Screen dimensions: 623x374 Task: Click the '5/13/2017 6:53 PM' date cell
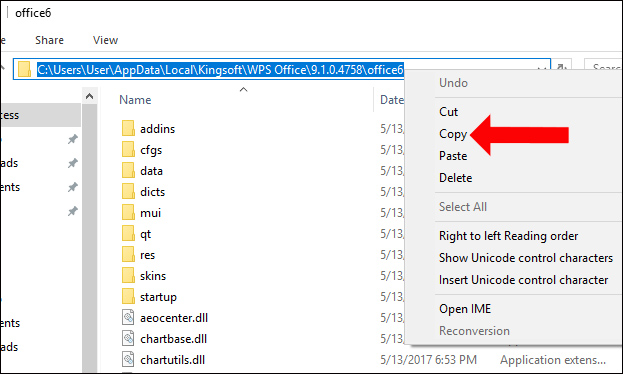click(428, 360)
